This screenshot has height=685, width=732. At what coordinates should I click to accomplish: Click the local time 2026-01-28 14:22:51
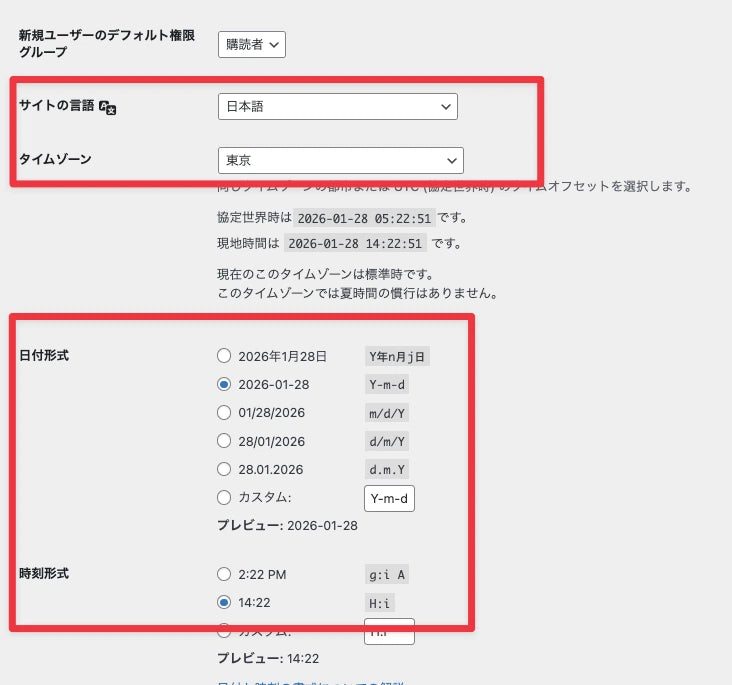click(355, 243)
